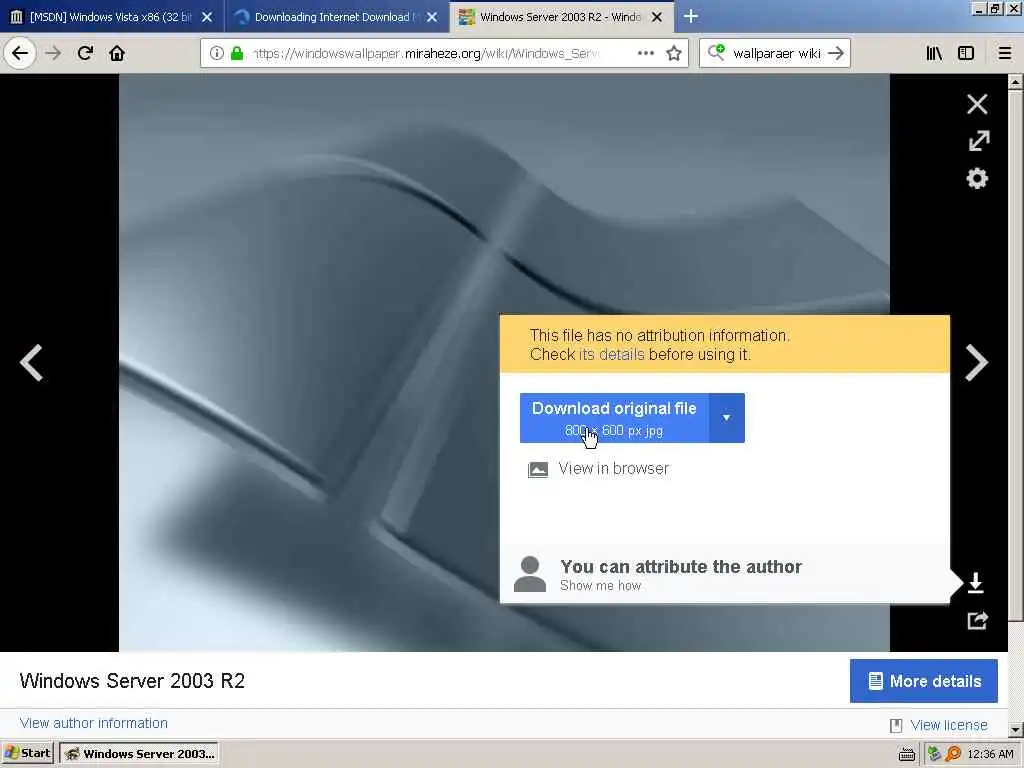Click the keyboard icon in system tray
The height and width of the screenshot is (768, 1024).
pos(906,754)
